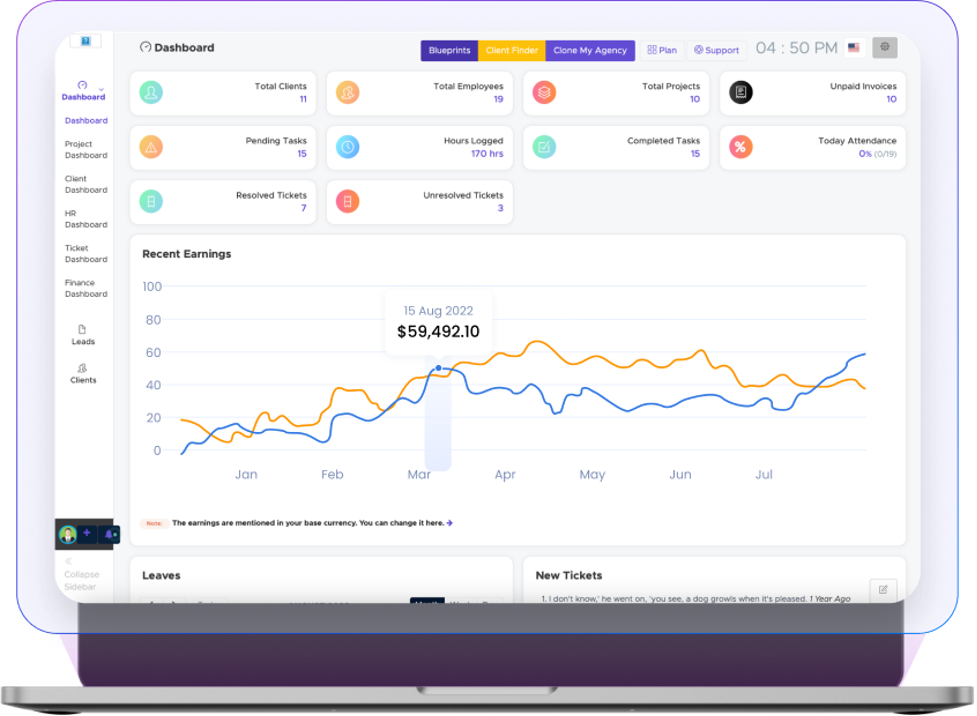This screenshot has height=716, width=977.
Task: Click Total Clients count "11"
Action: tap(303, 99)
